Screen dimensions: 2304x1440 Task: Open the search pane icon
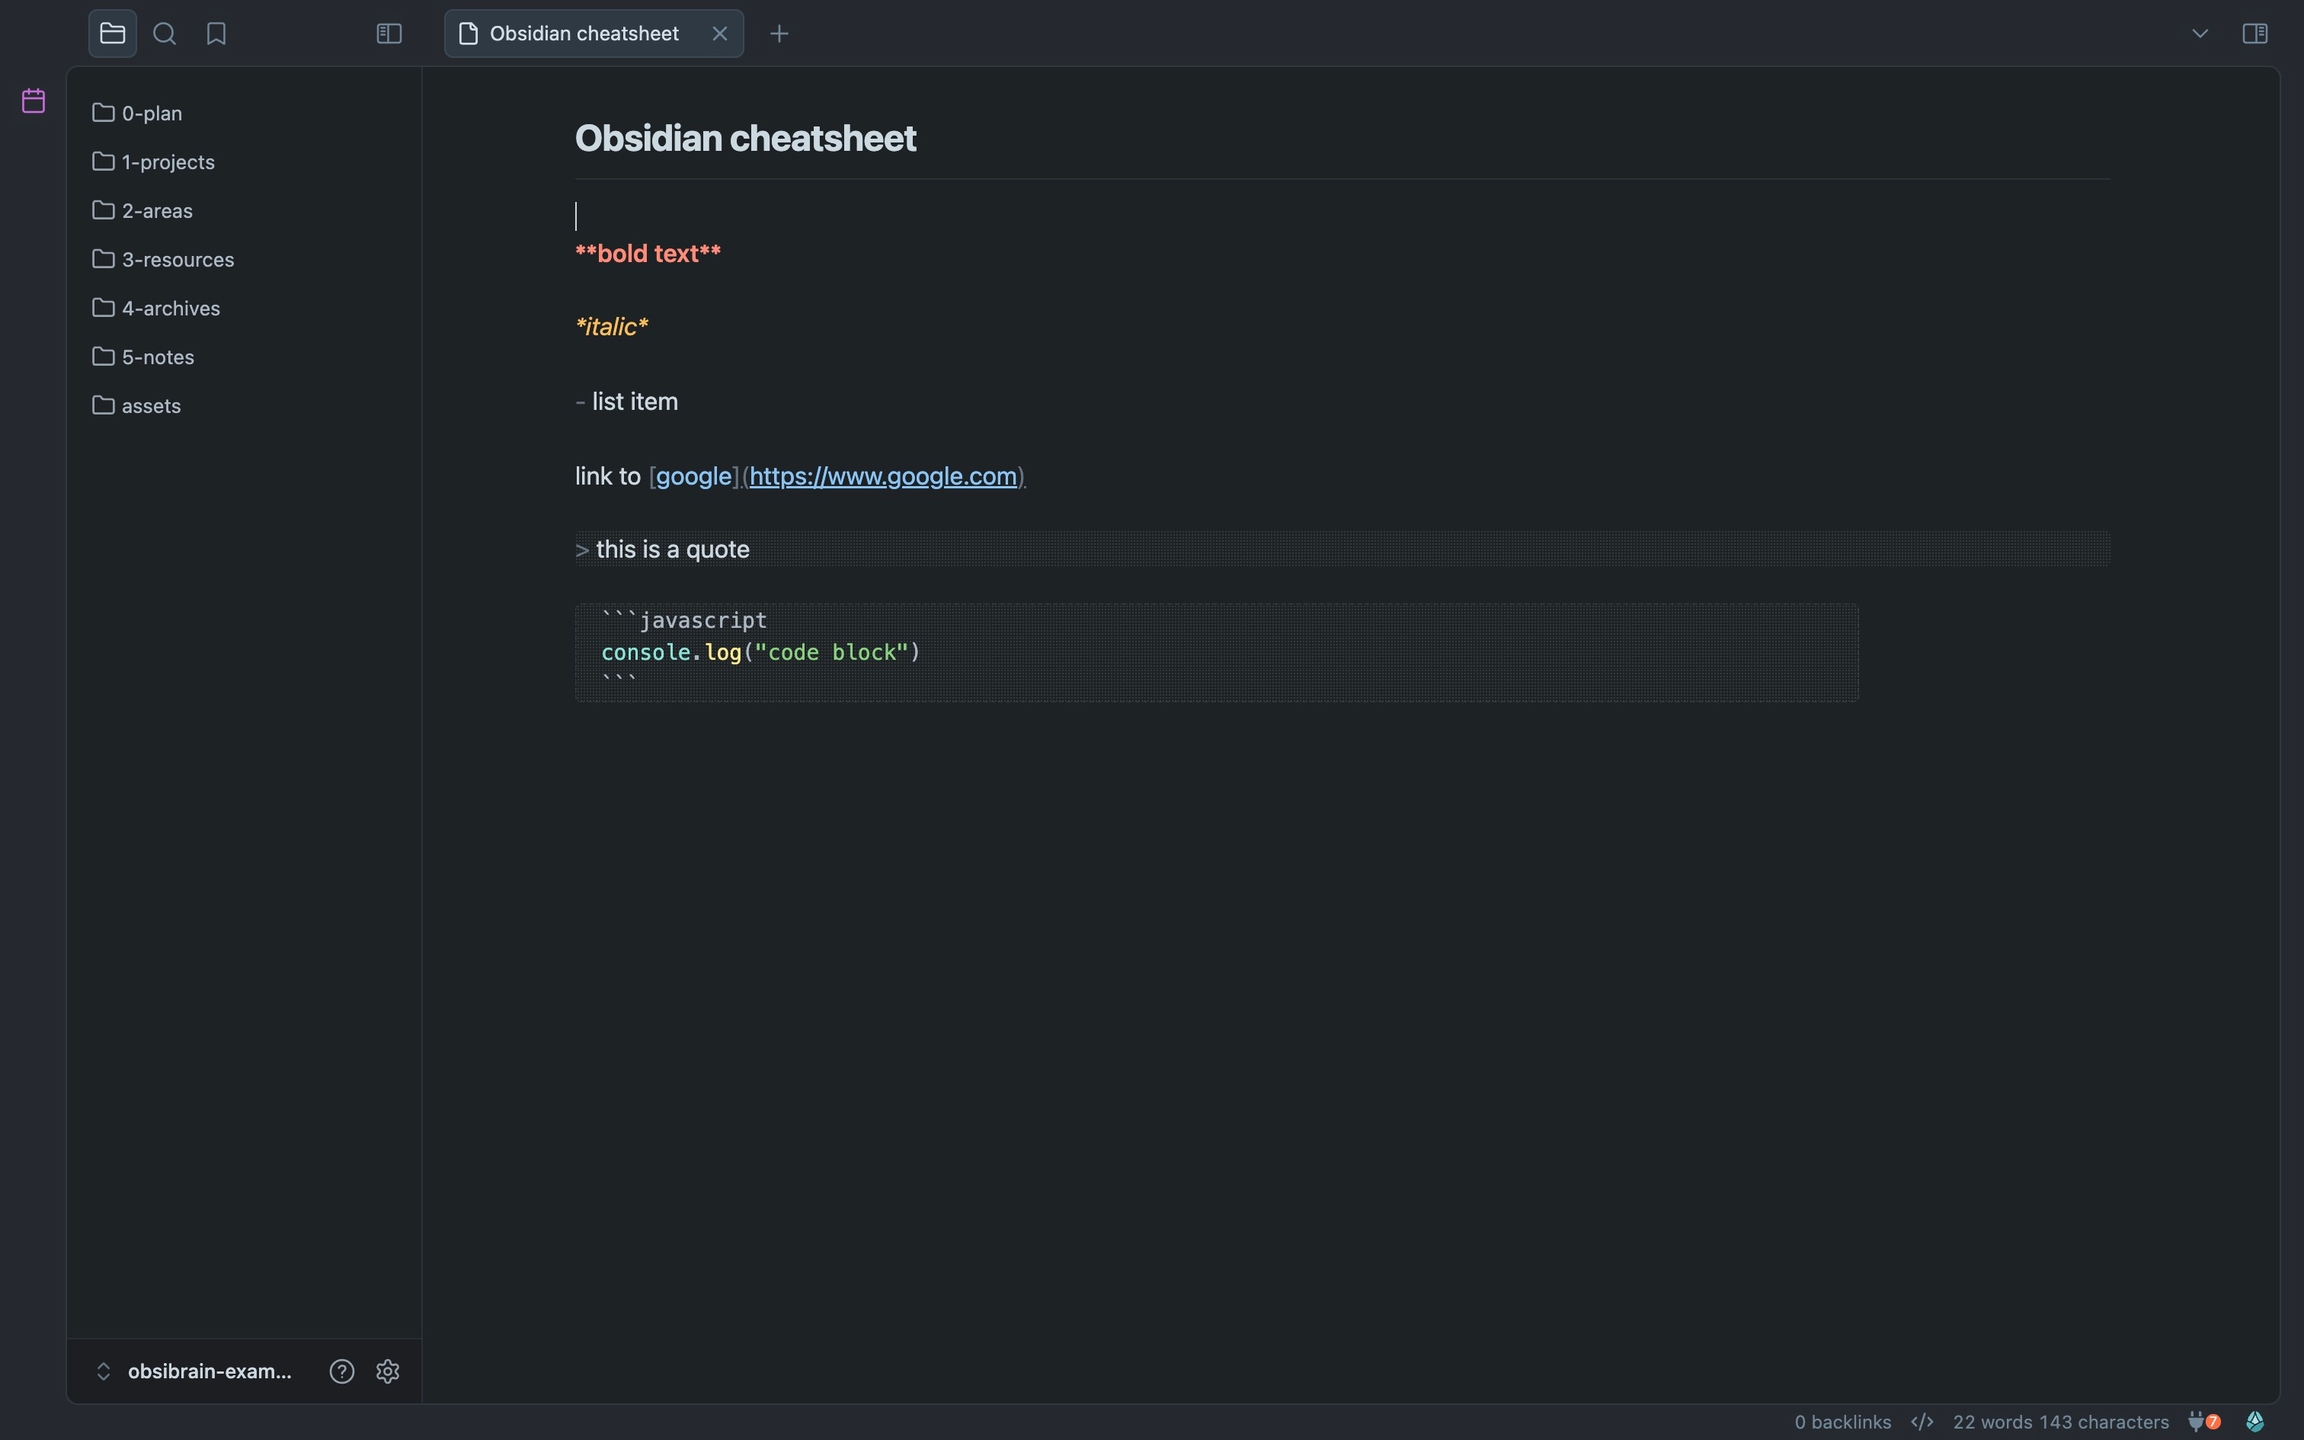(x=165, y=34)
